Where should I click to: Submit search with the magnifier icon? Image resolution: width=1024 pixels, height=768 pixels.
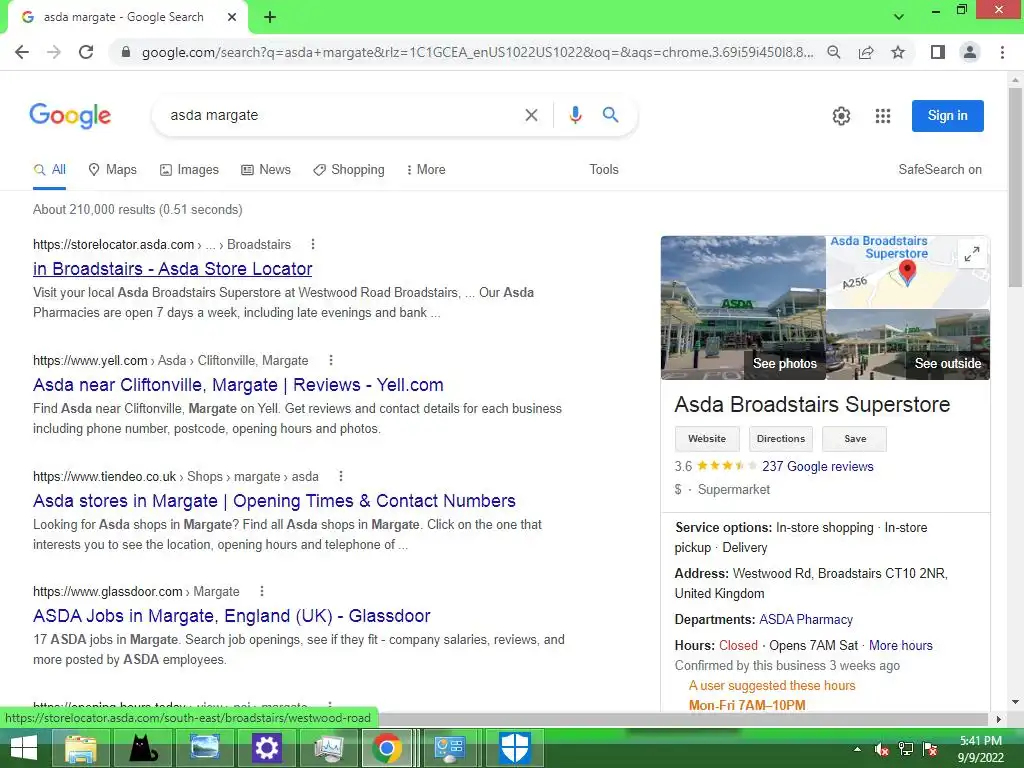pyautogui.click(x=611, y=115)
